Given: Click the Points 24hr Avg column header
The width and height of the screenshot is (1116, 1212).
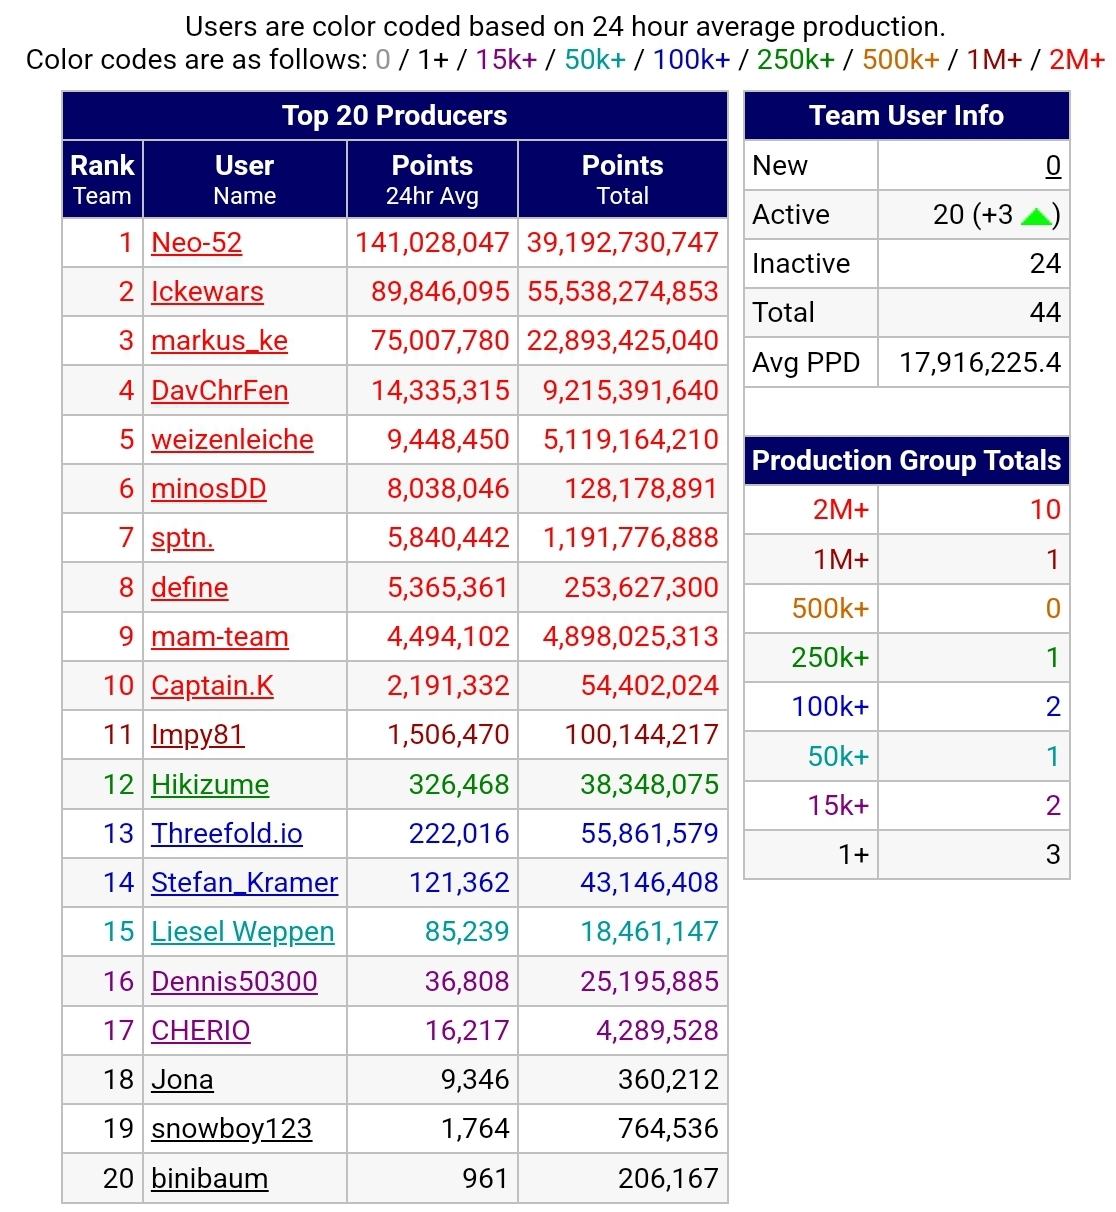Looking at the screenshot, I should tap(432, 179).
